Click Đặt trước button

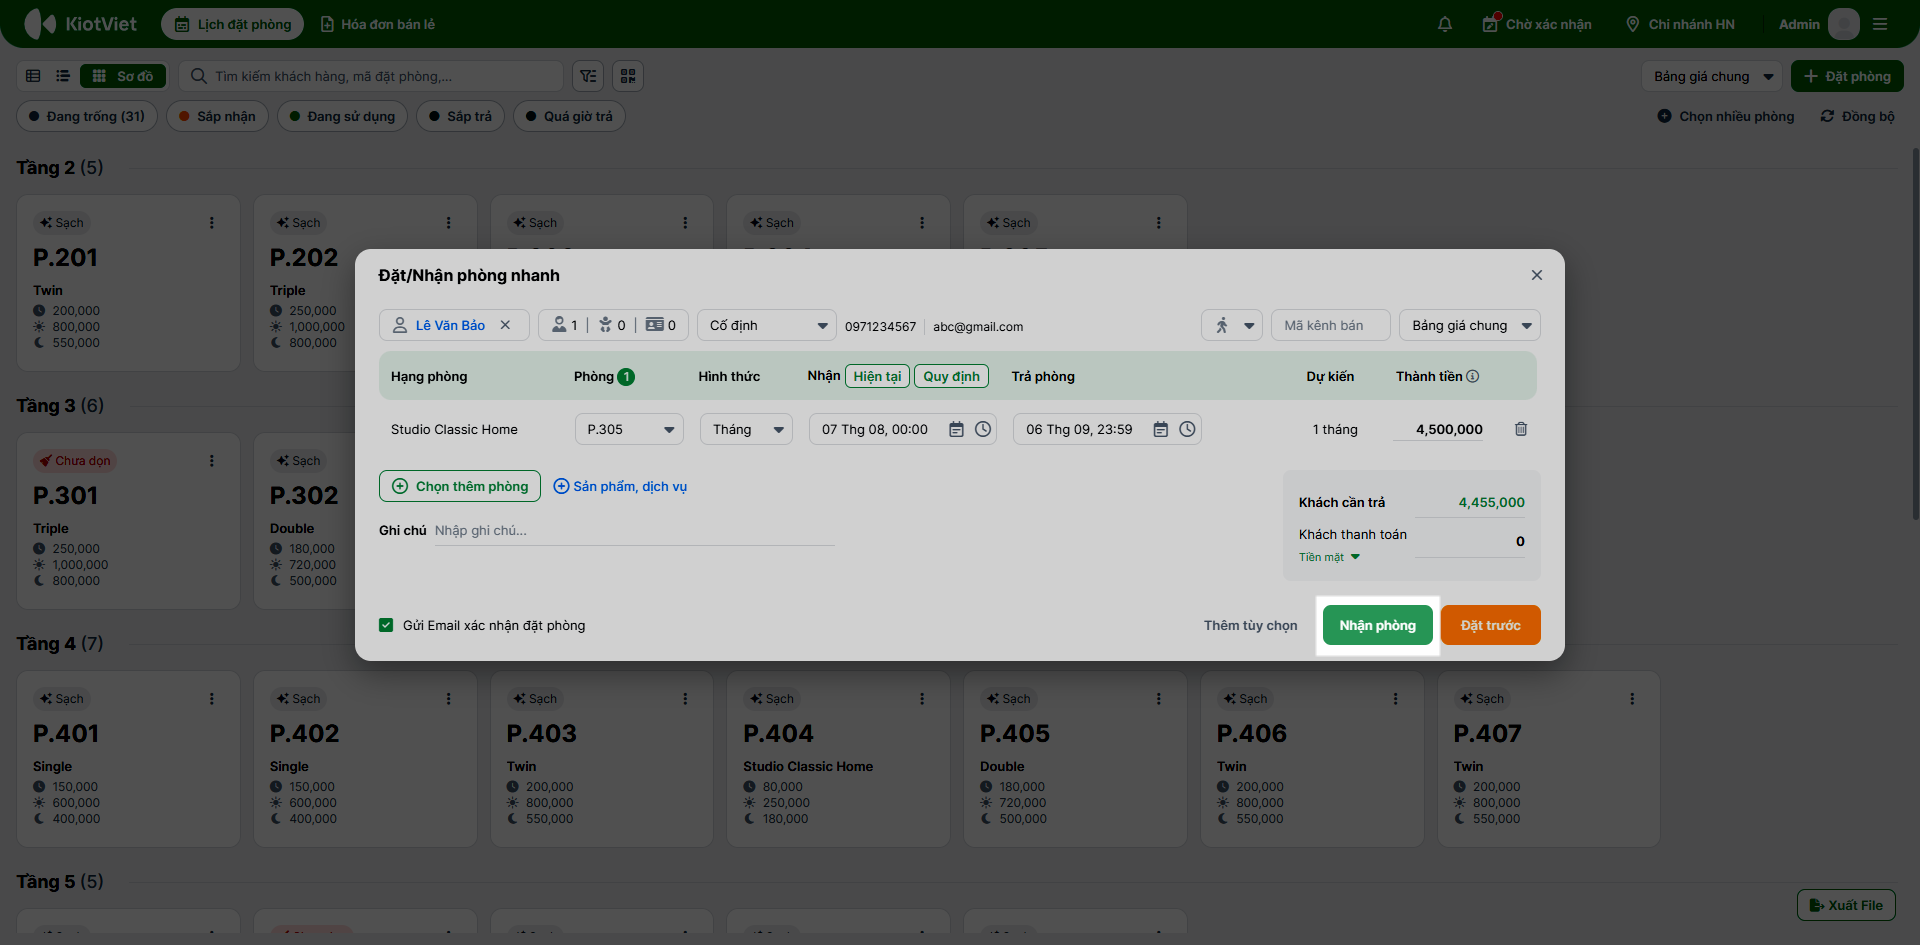[1490, 625]
